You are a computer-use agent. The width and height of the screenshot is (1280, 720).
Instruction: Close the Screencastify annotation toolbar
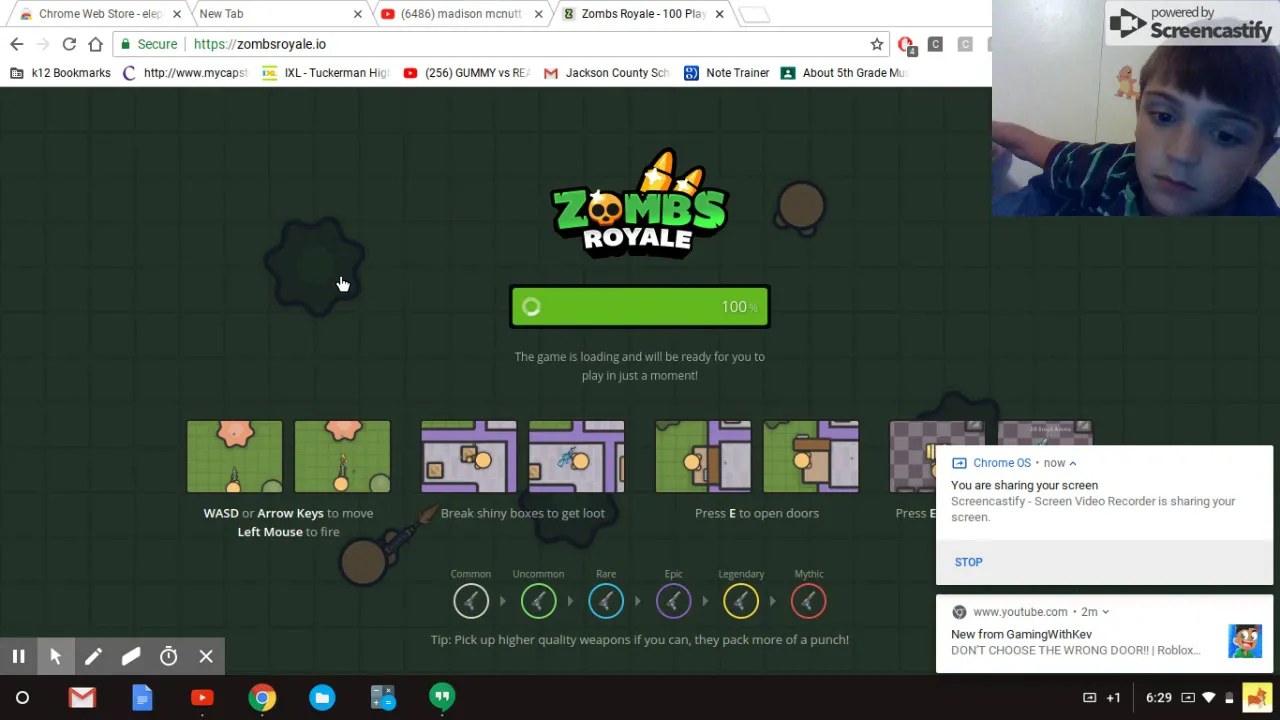206,657
